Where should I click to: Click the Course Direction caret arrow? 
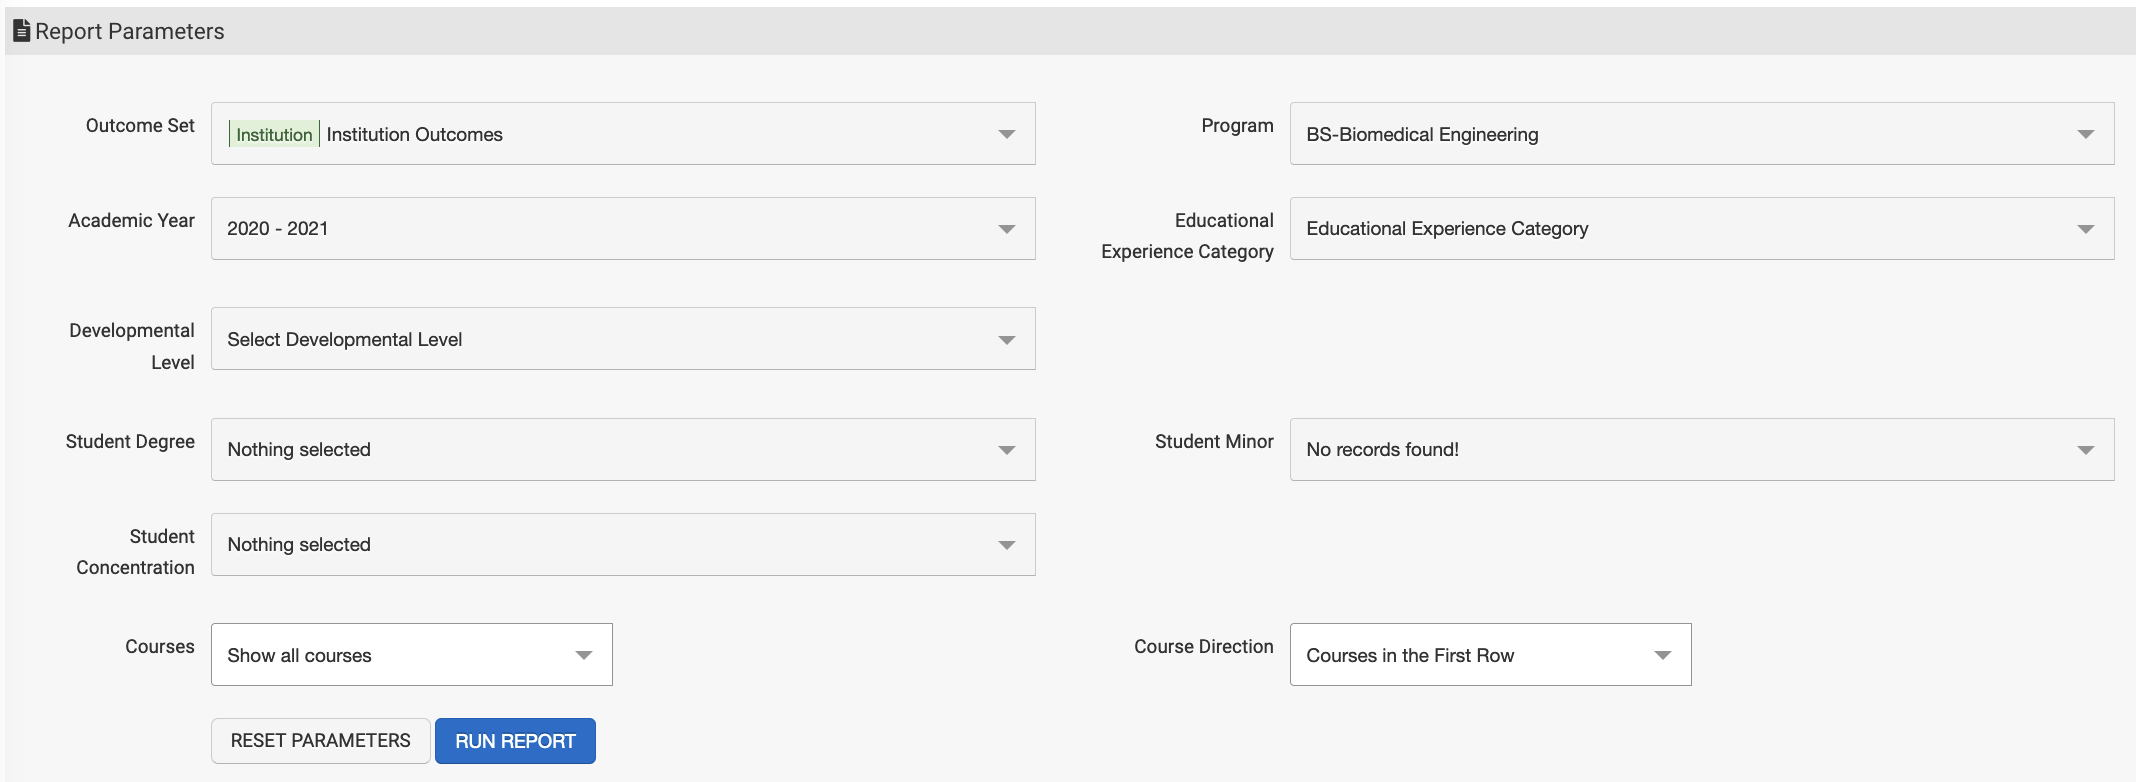tap(1662, 655)
